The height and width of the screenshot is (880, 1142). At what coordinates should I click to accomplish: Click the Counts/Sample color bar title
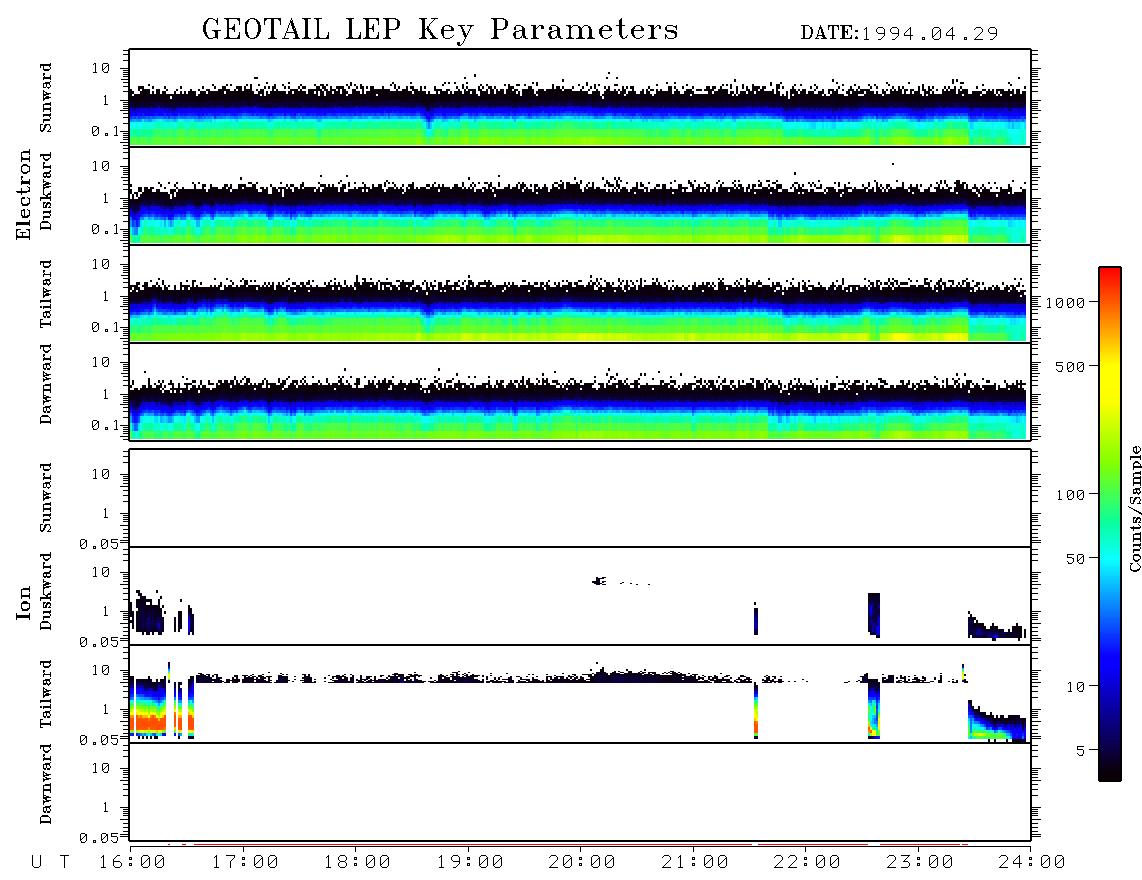click(x=1134, y=508)
